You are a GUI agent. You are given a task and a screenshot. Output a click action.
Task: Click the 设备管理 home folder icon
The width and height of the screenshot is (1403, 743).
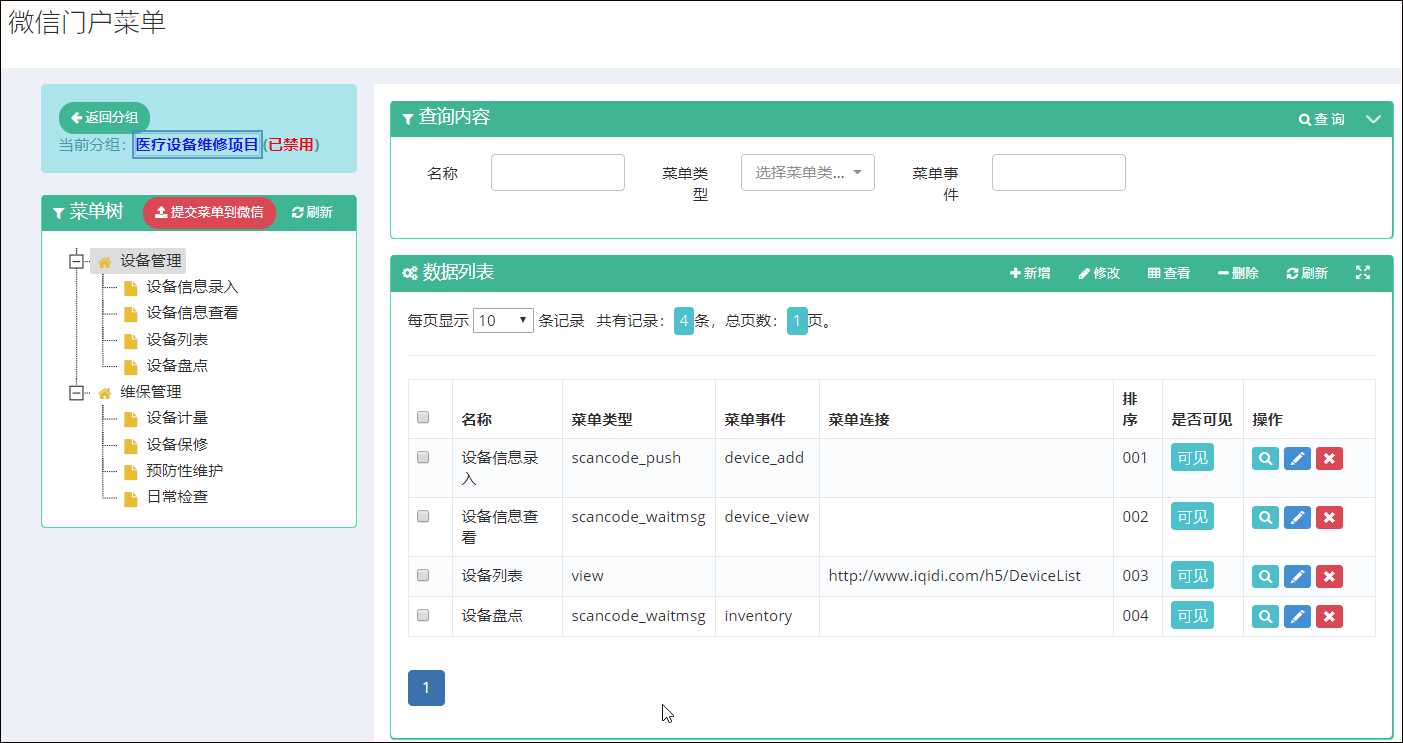click(x=104, y=262)
